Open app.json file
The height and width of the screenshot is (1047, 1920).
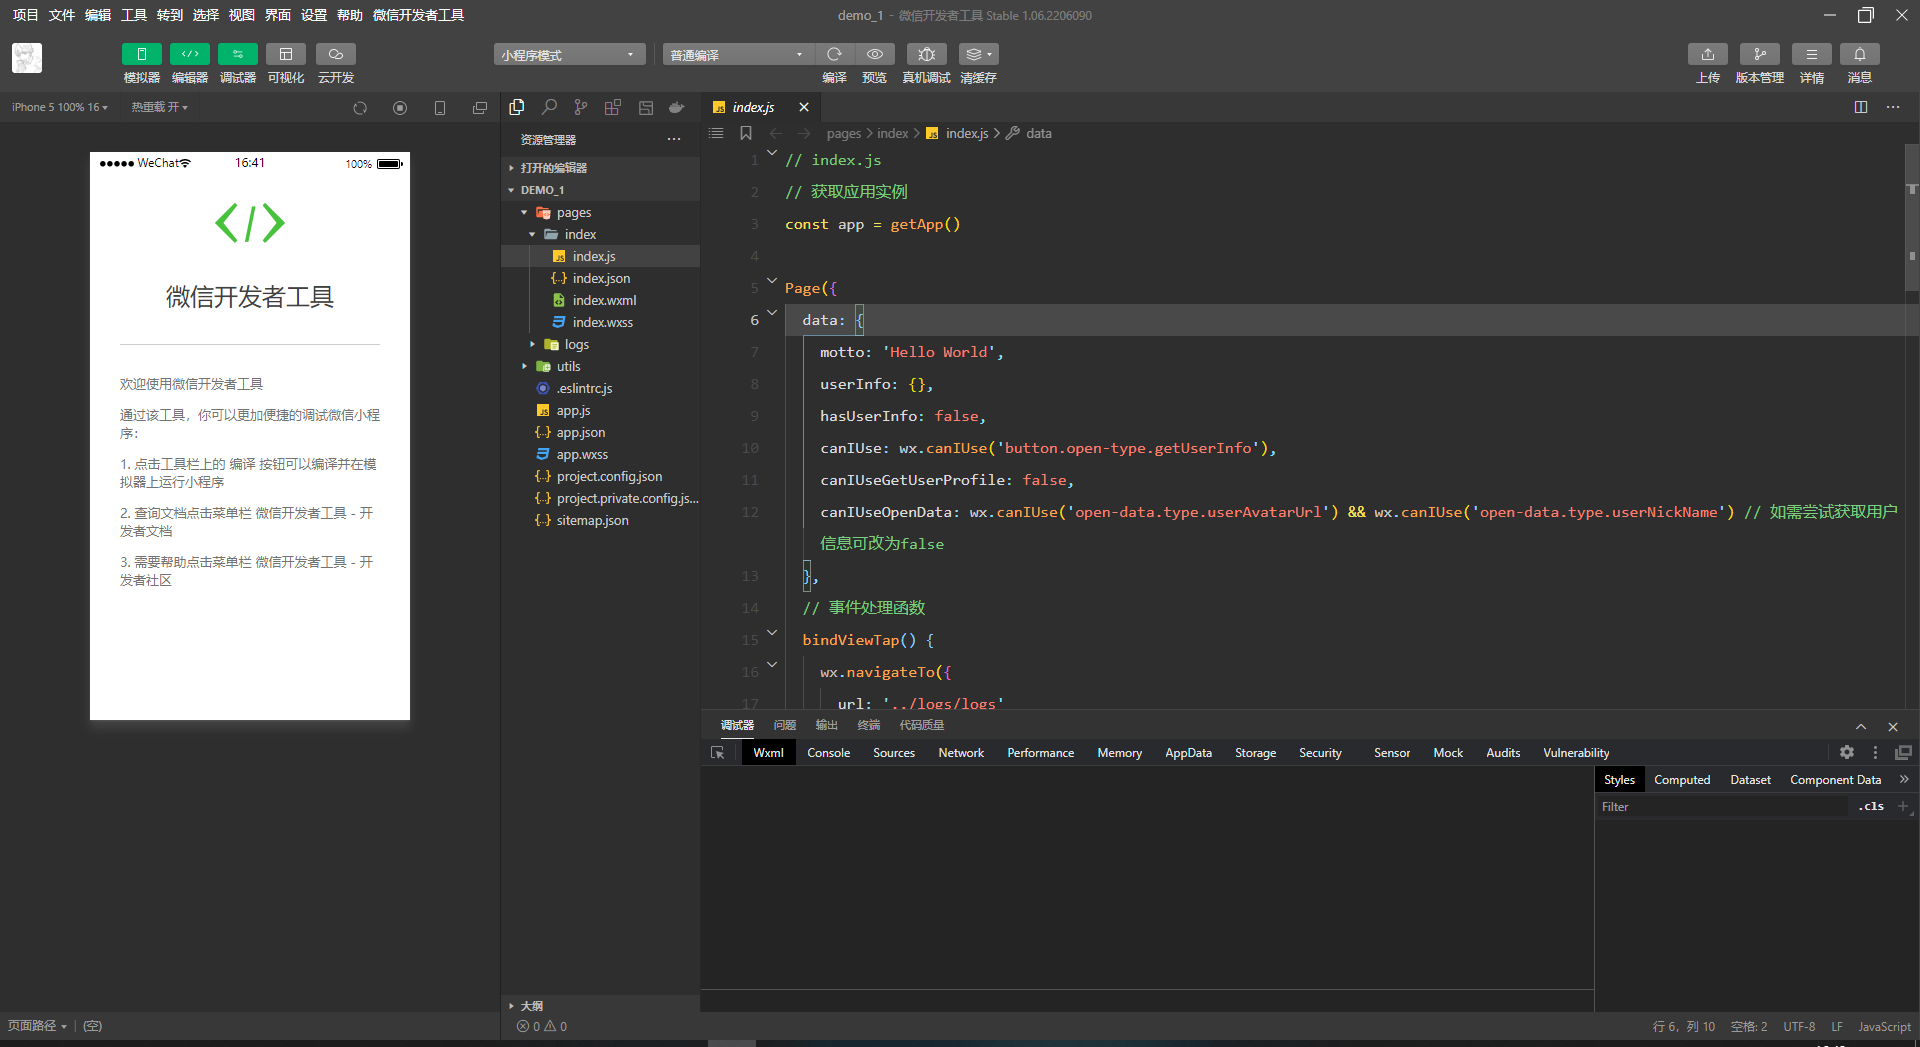pyautogui.click(x=600, y=432)
